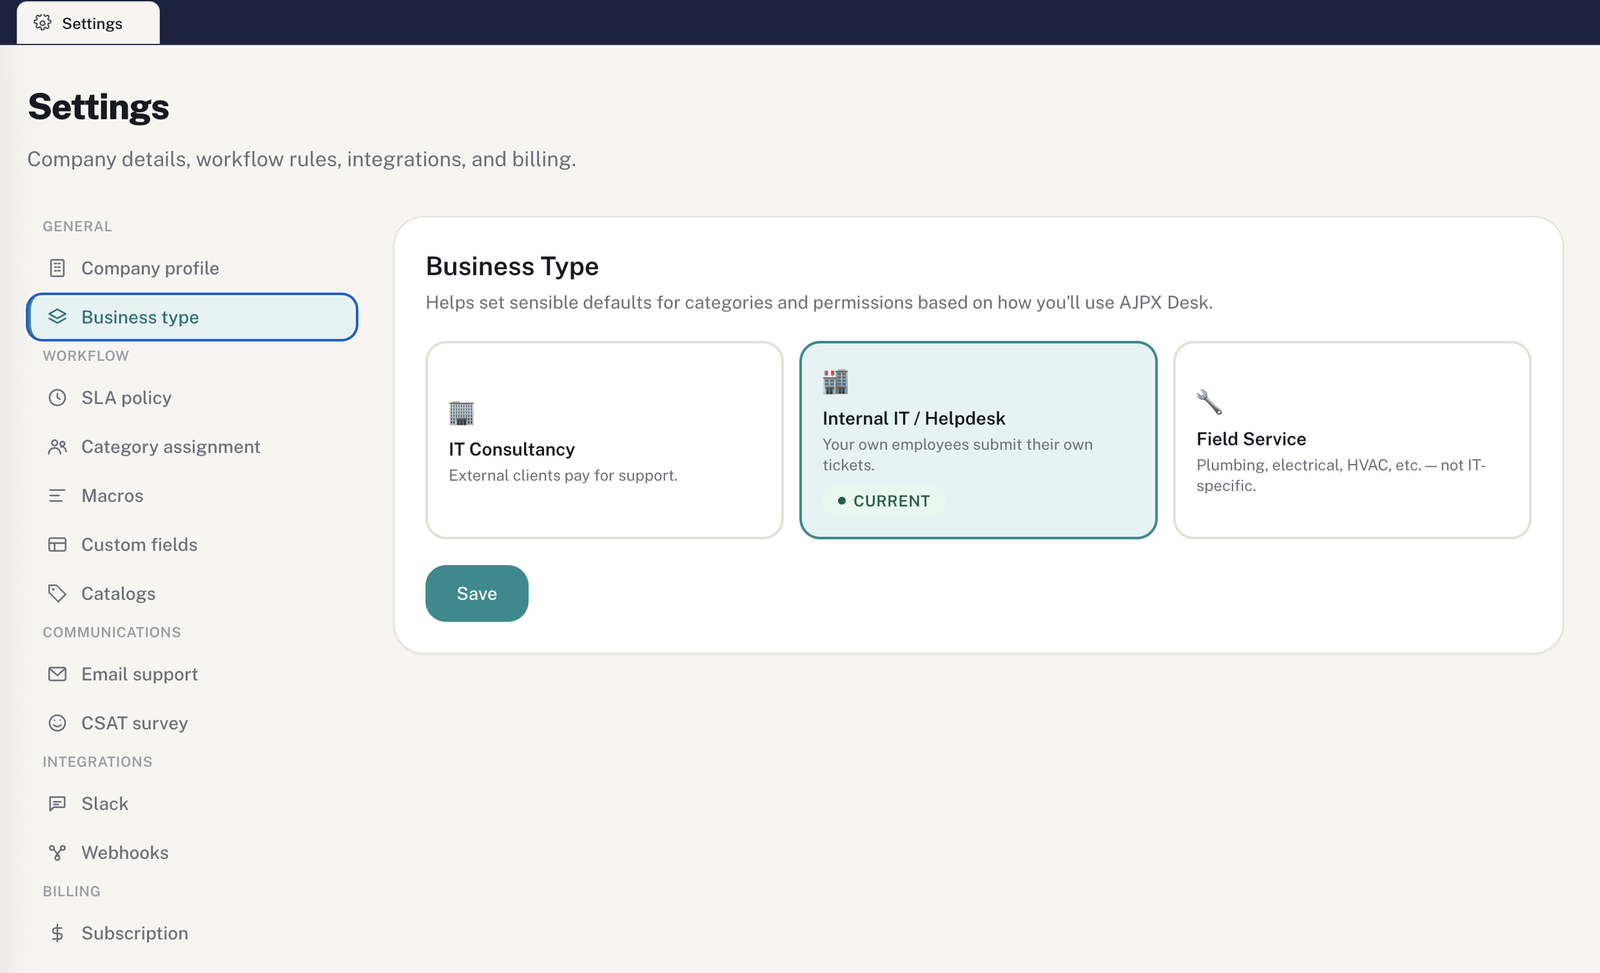
Task: Click the IT Consultancy building icon
Action: 461,413
